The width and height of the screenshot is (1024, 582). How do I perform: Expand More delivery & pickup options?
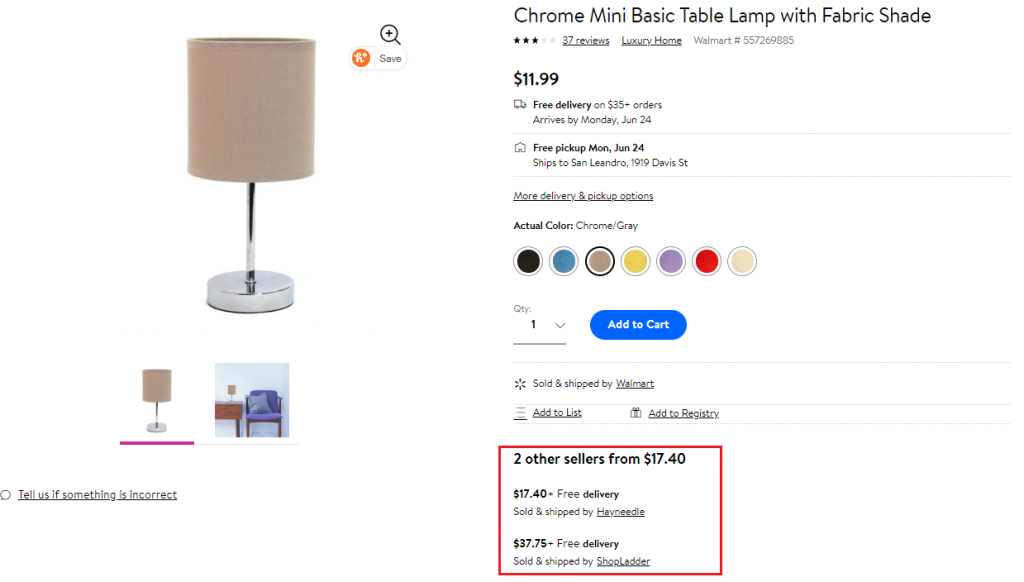point(583,196)
